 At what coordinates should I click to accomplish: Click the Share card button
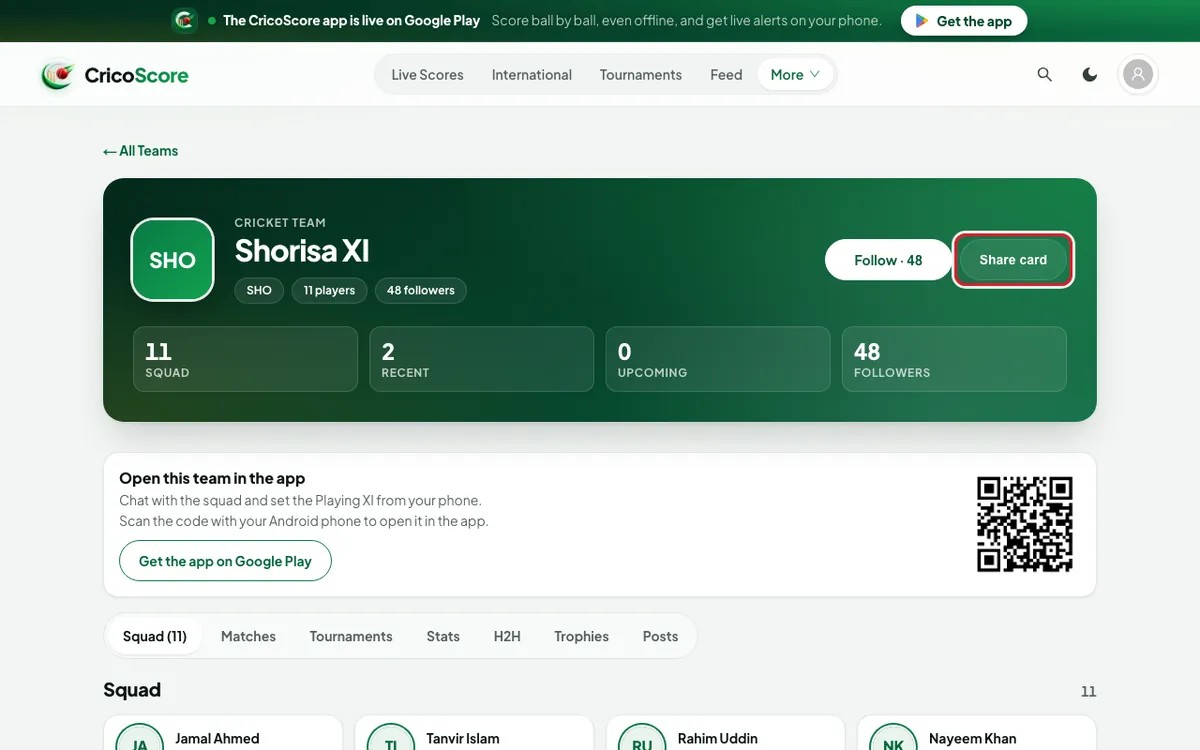(1013, 260)
